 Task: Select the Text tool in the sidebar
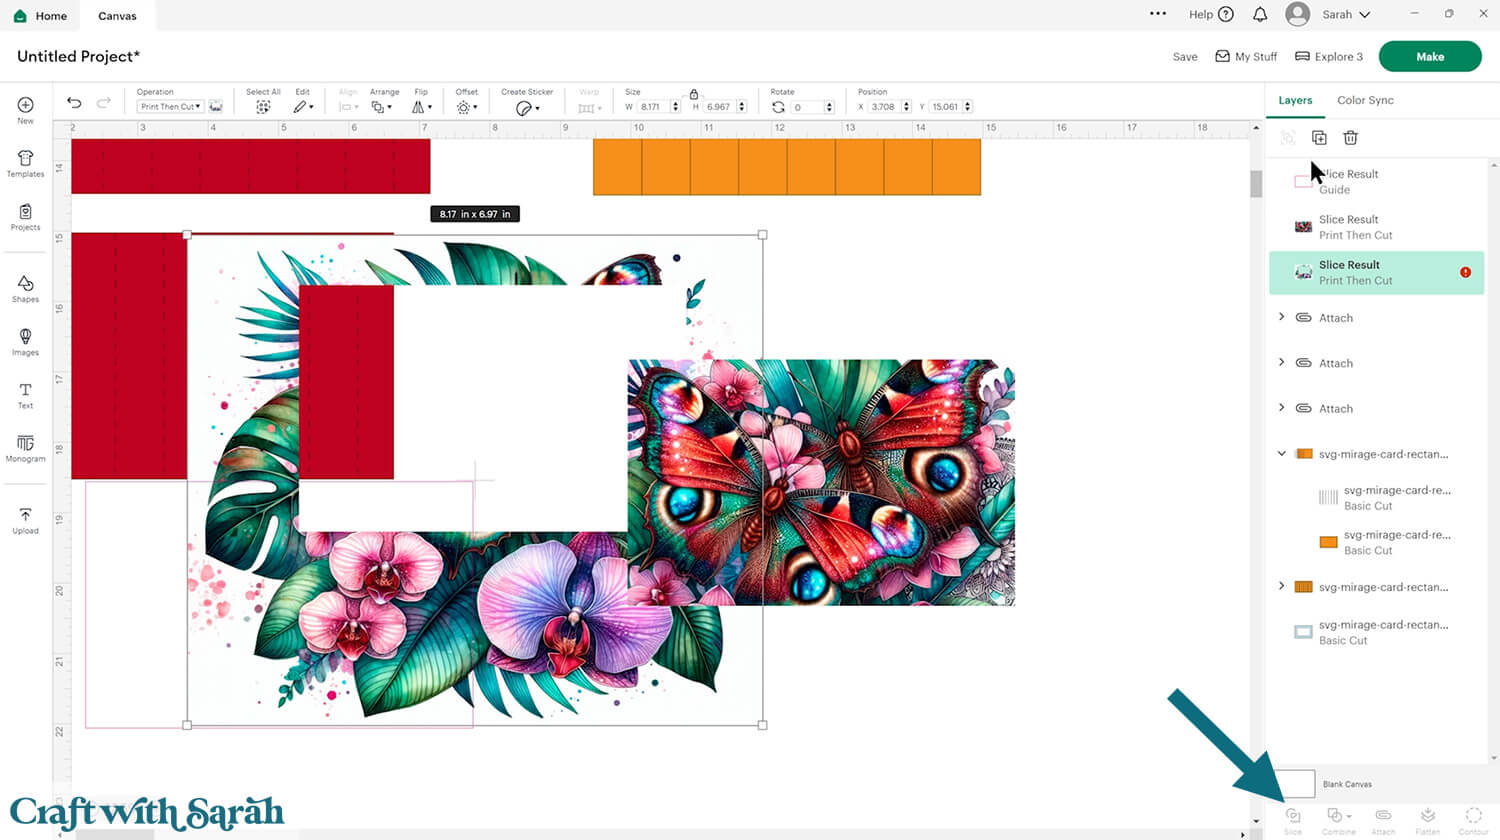(x=25, y=395)
